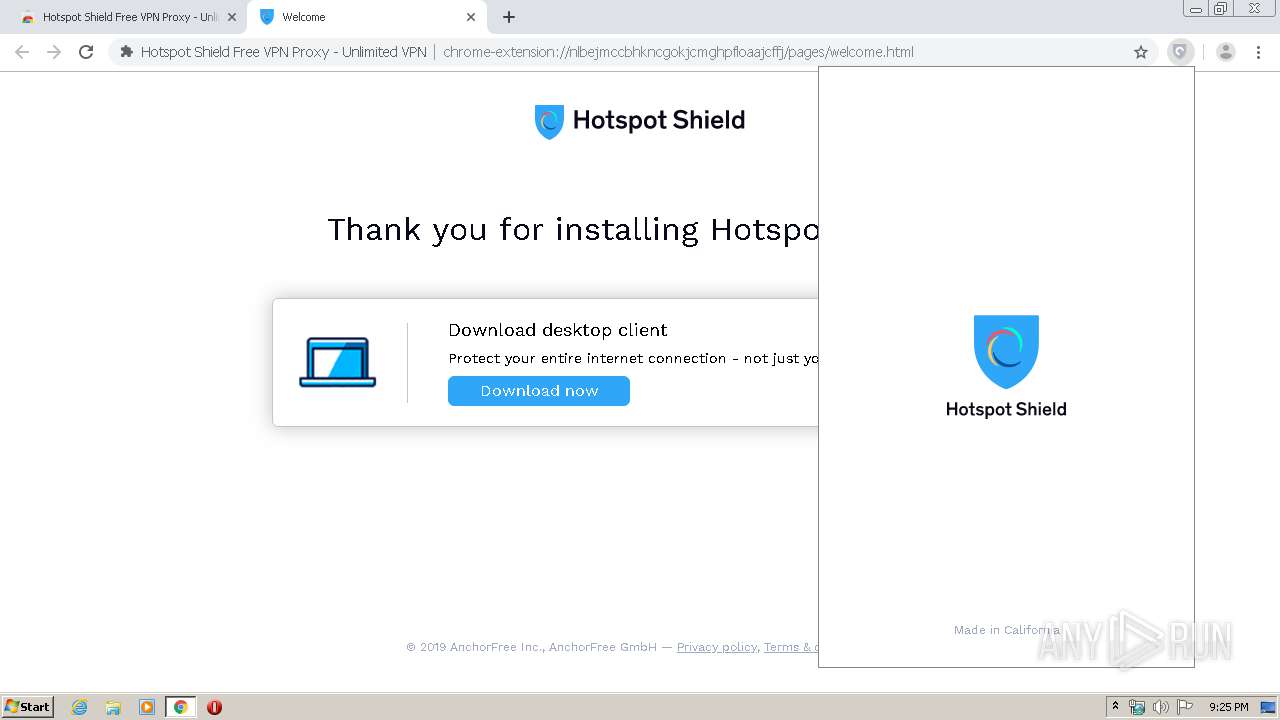Launch Internet Explorer from taskbar
Viewport: 1280px width, 720px height.
[80, 707]
